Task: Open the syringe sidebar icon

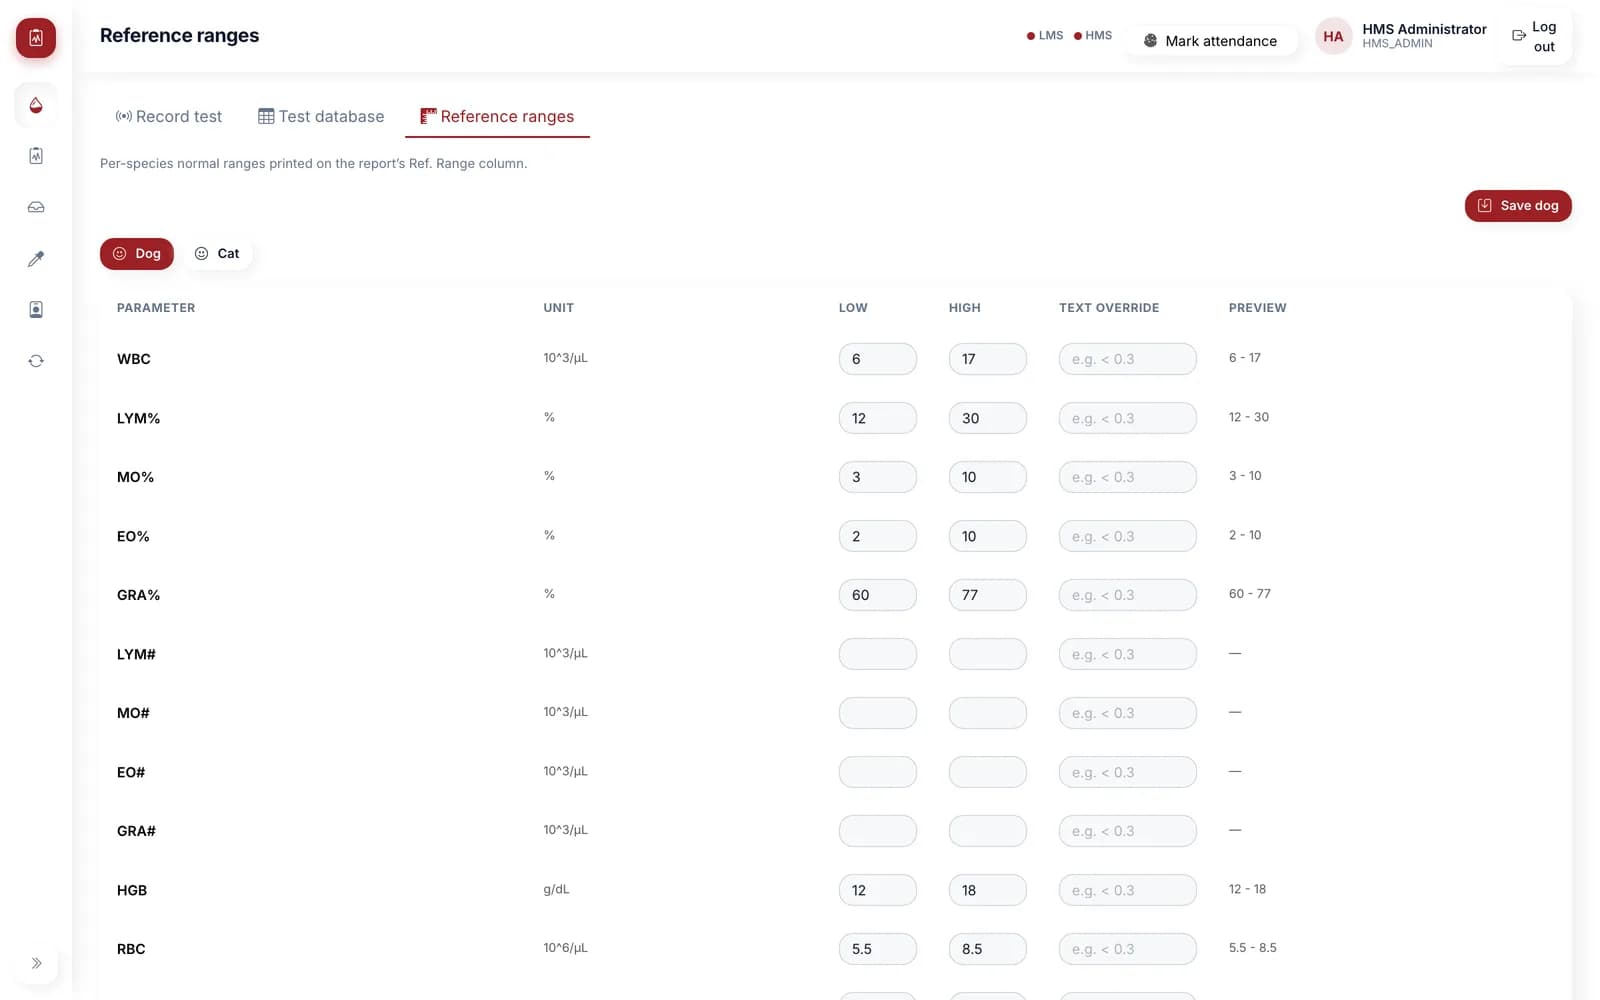Action: (36, 259)
